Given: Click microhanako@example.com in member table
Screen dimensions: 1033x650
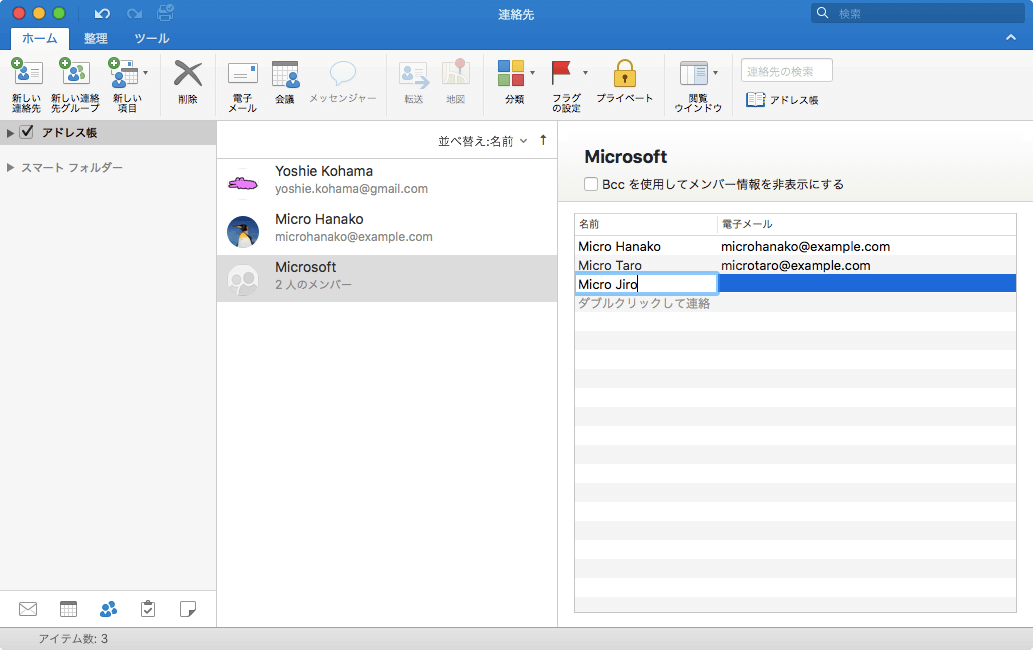Looking at the screenshot, I should click(x=805, y=246).
